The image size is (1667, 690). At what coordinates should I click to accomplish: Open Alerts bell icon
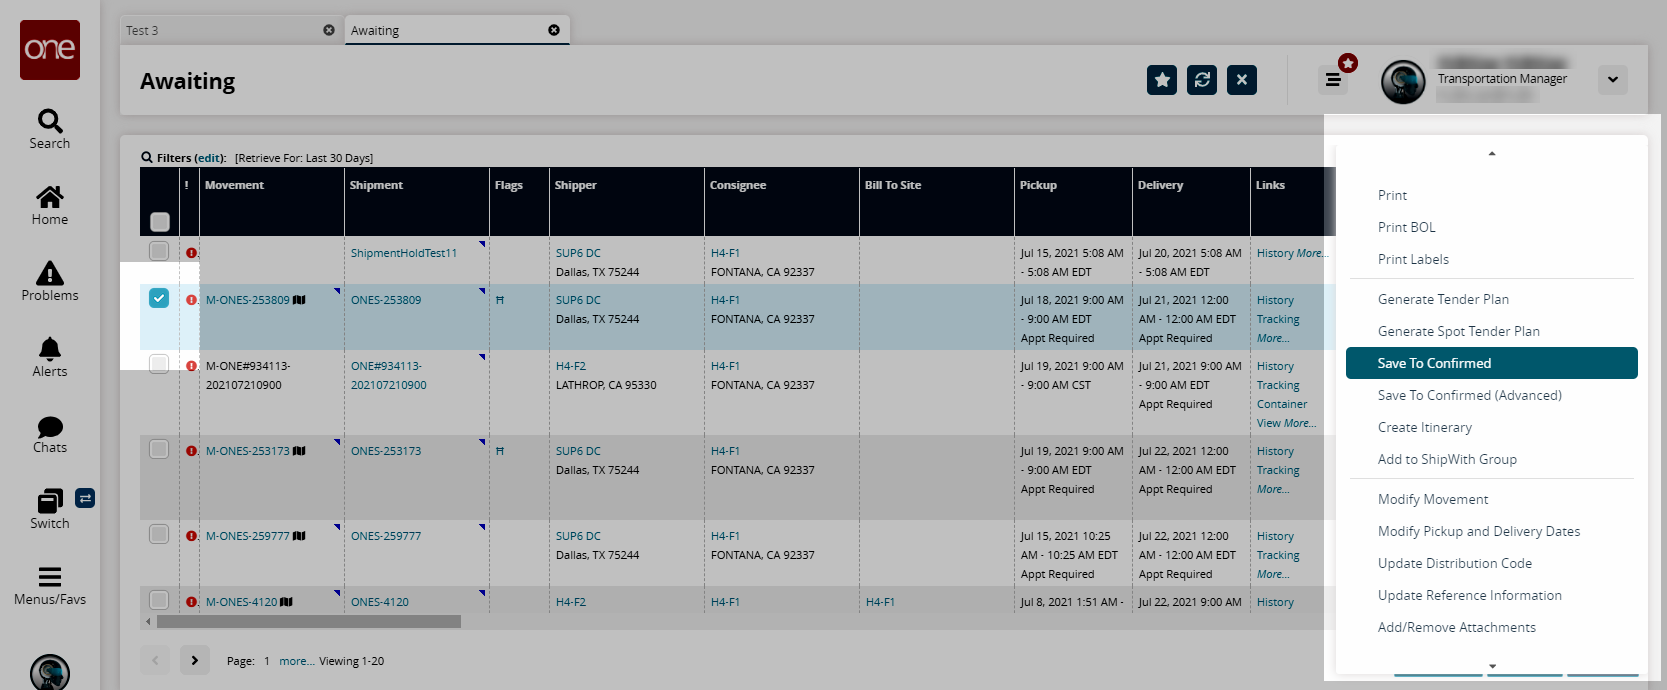tap(50, 349)
